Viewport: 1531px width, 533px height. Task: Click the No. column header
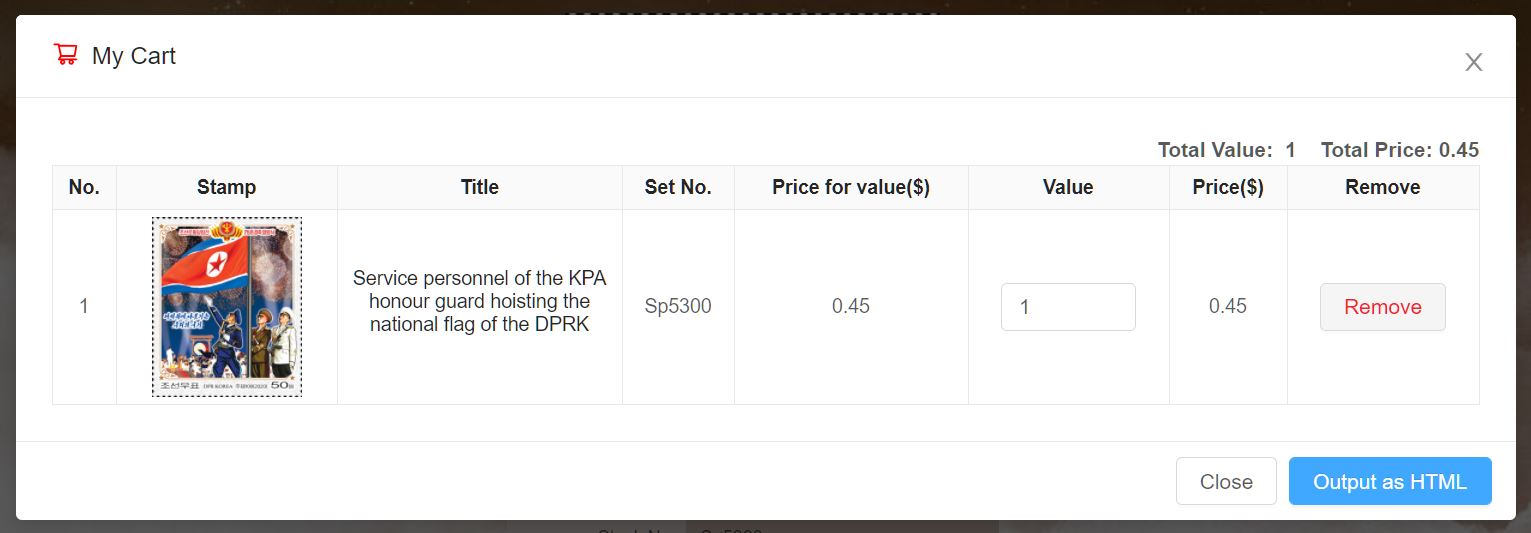[x=84, y=187]
